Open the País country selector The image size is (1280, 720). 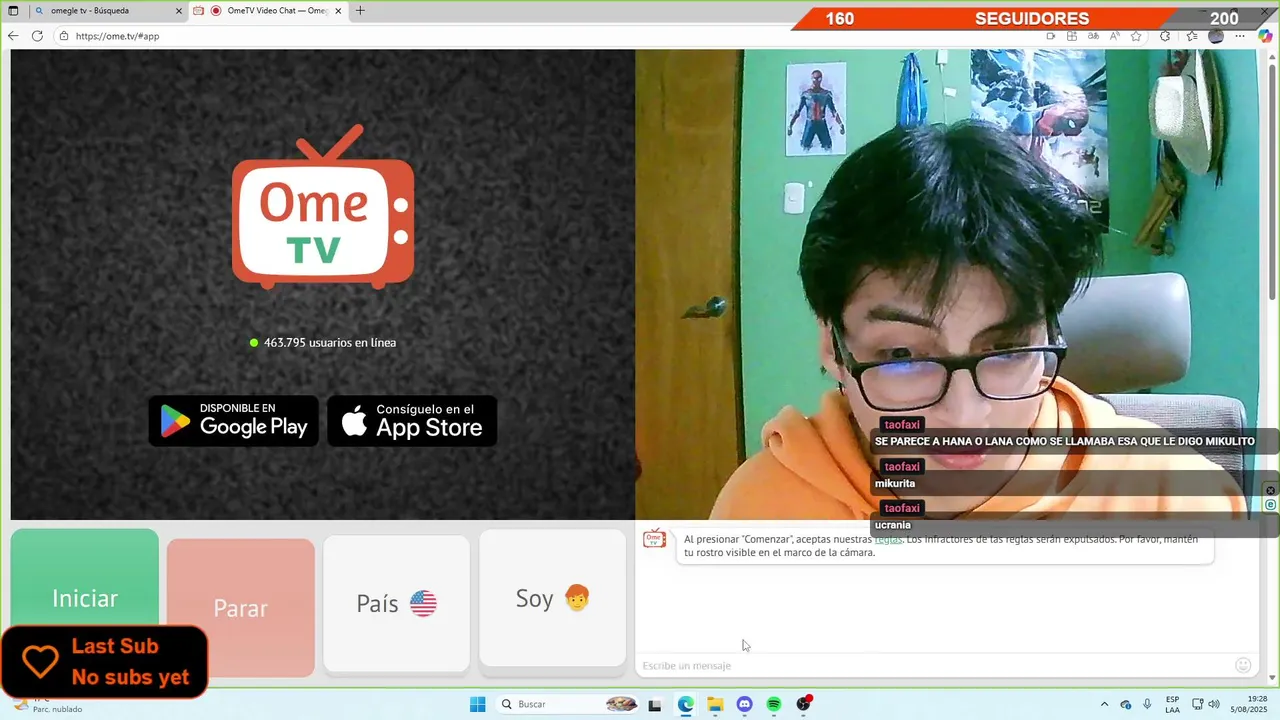point(396,603)
